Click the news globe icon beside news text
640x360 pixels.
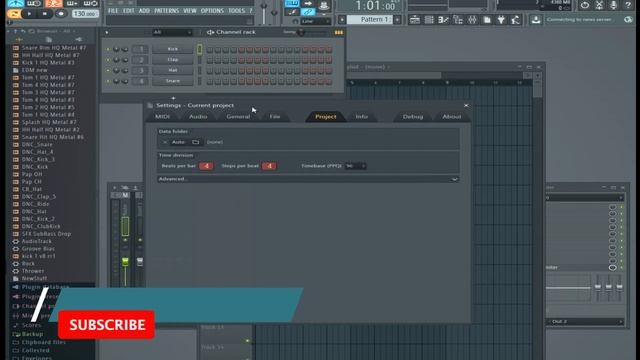pyautogui.click(x=628, y=20)
